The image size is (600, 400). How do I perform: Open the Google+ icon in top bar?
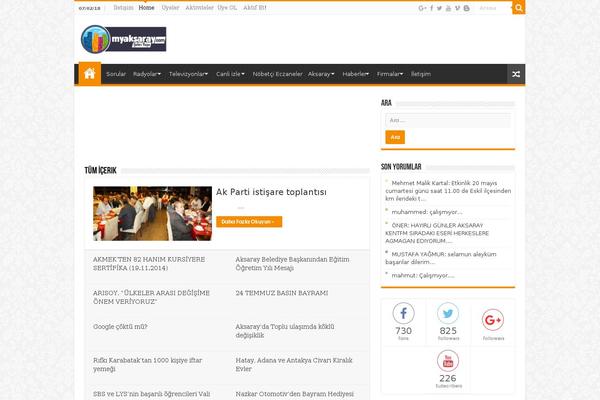[422, 8]
